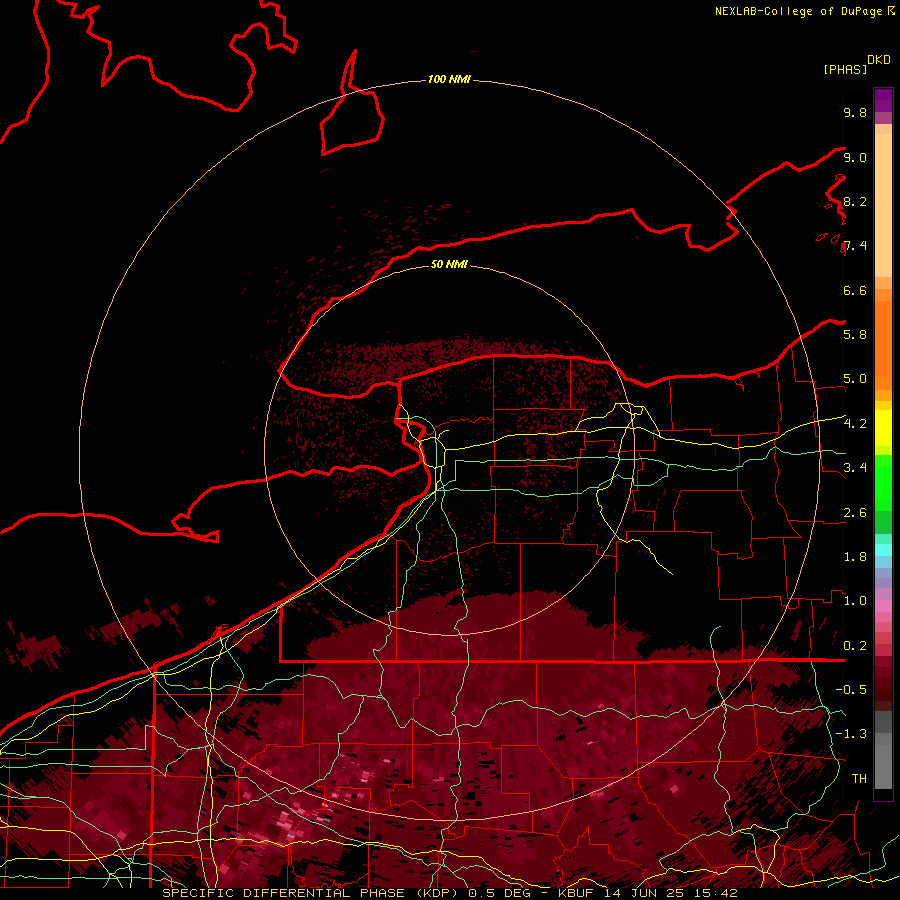900x900 pixels.
Task: Click the 50 NMI range ring label
Action: click(449, 264)
